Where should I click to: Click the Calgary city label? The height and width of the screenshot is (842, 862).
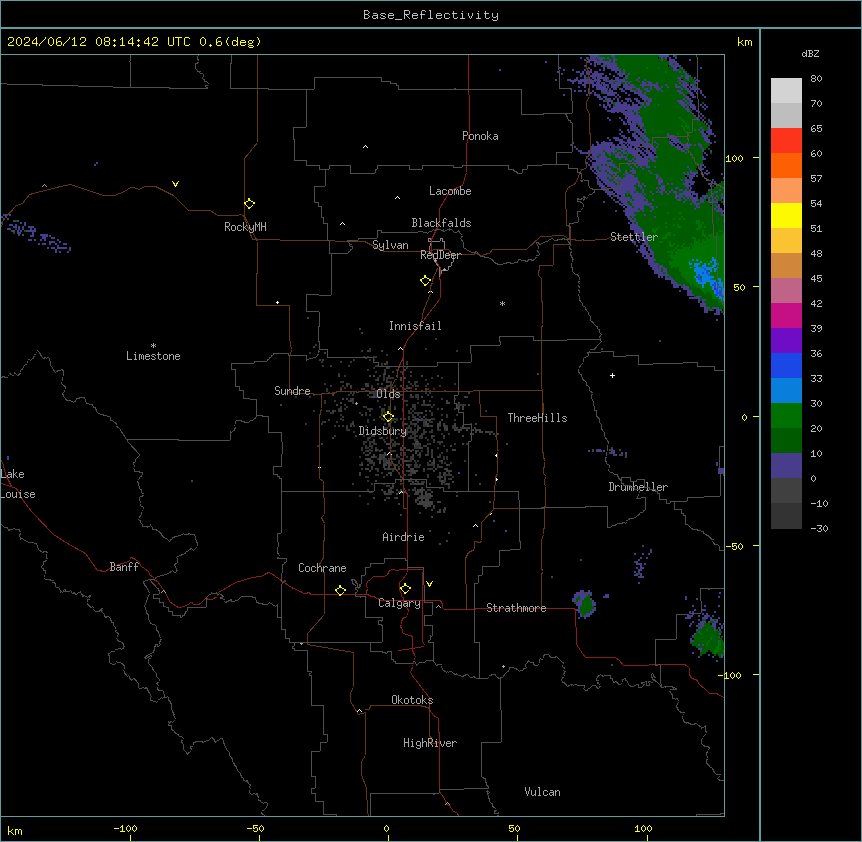[400, 603]
